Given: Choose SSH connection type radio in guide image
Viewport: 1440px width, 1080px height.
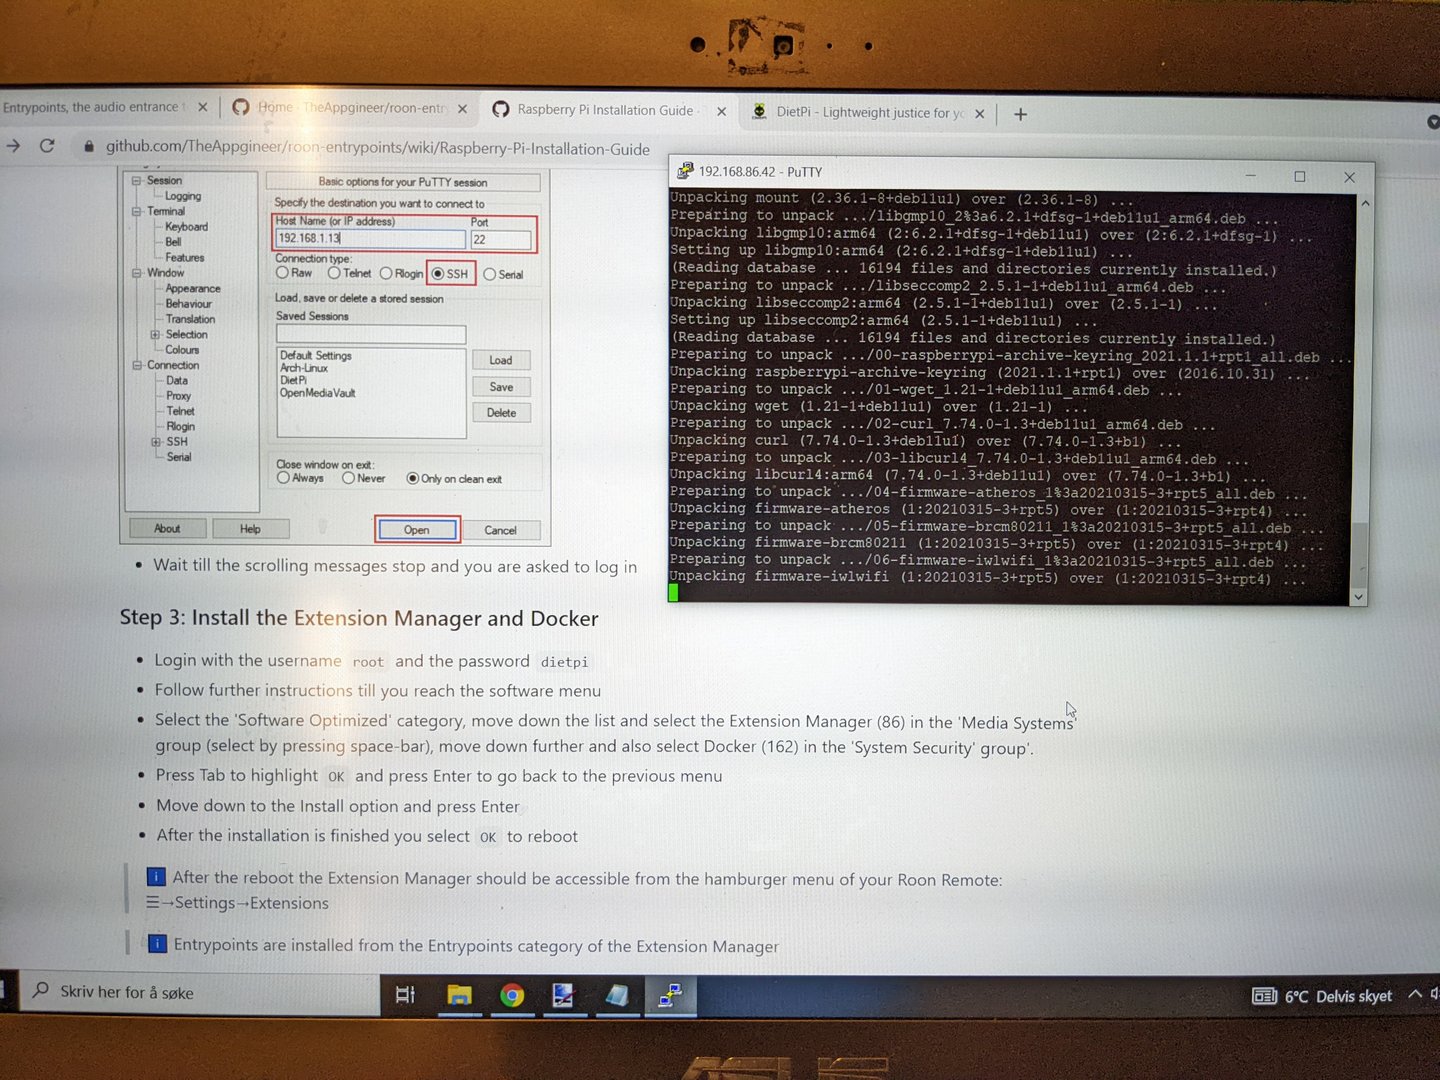Looking at the screenshot, I should click(x=438, y=273).
